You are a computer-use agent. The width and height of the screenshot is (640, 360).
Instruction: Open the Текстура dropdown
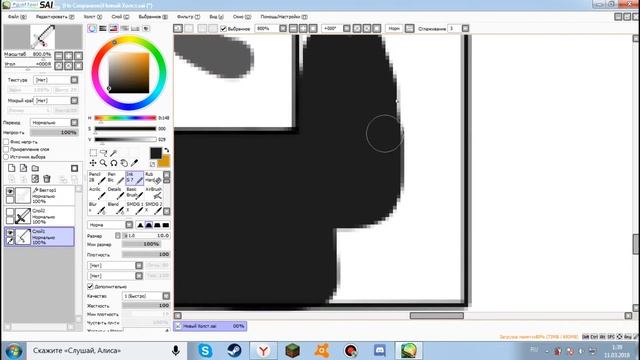coord(56,80)
